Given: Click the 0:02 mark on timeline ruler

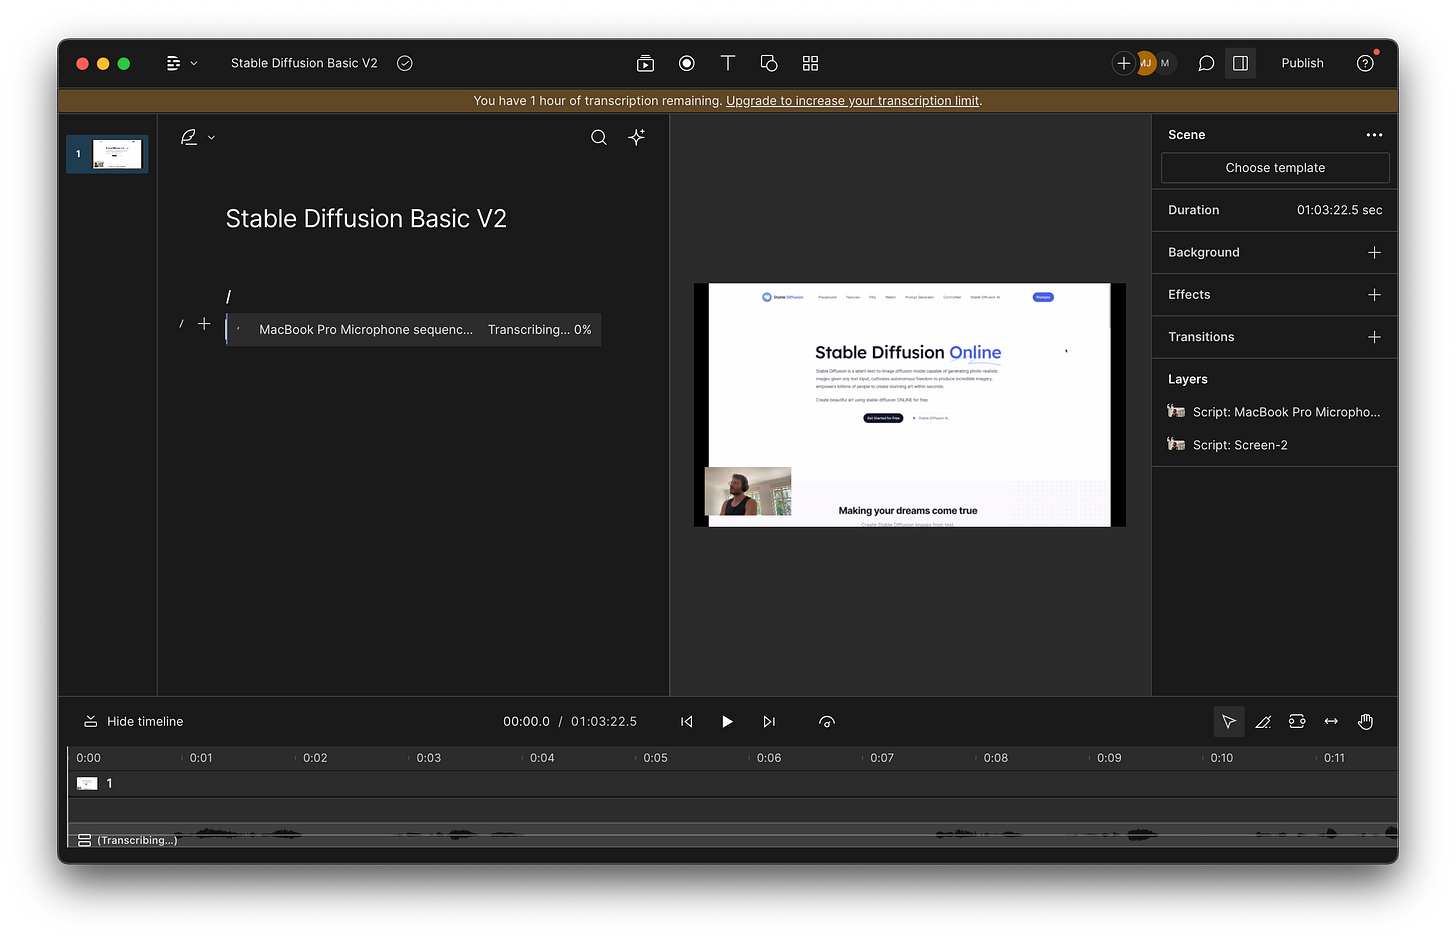Looking at the screenshot, I should pos(315,758).
